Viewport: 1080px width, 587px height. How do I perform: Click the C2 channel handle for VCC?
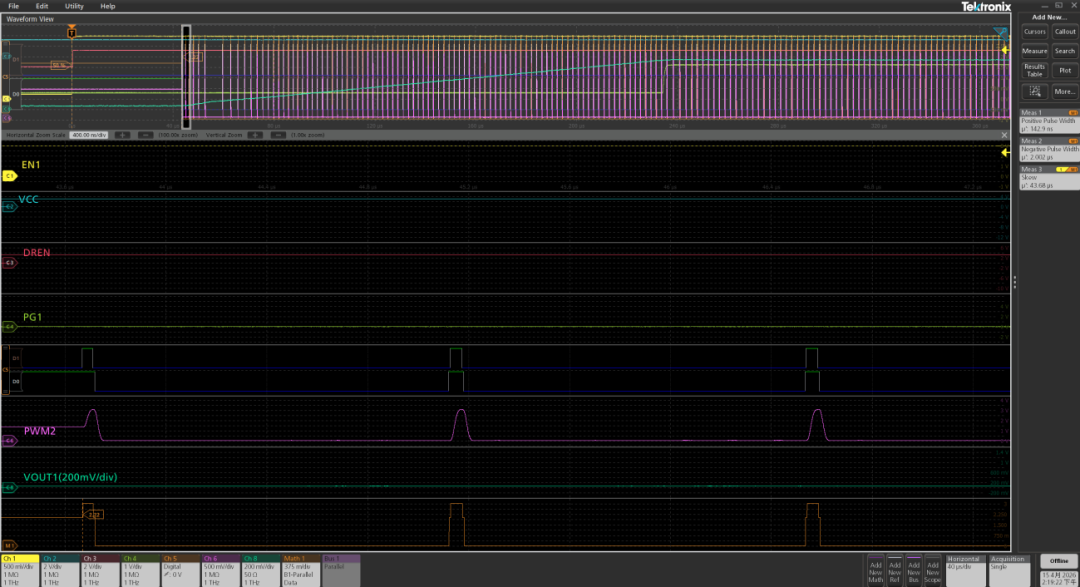point(9,206)
